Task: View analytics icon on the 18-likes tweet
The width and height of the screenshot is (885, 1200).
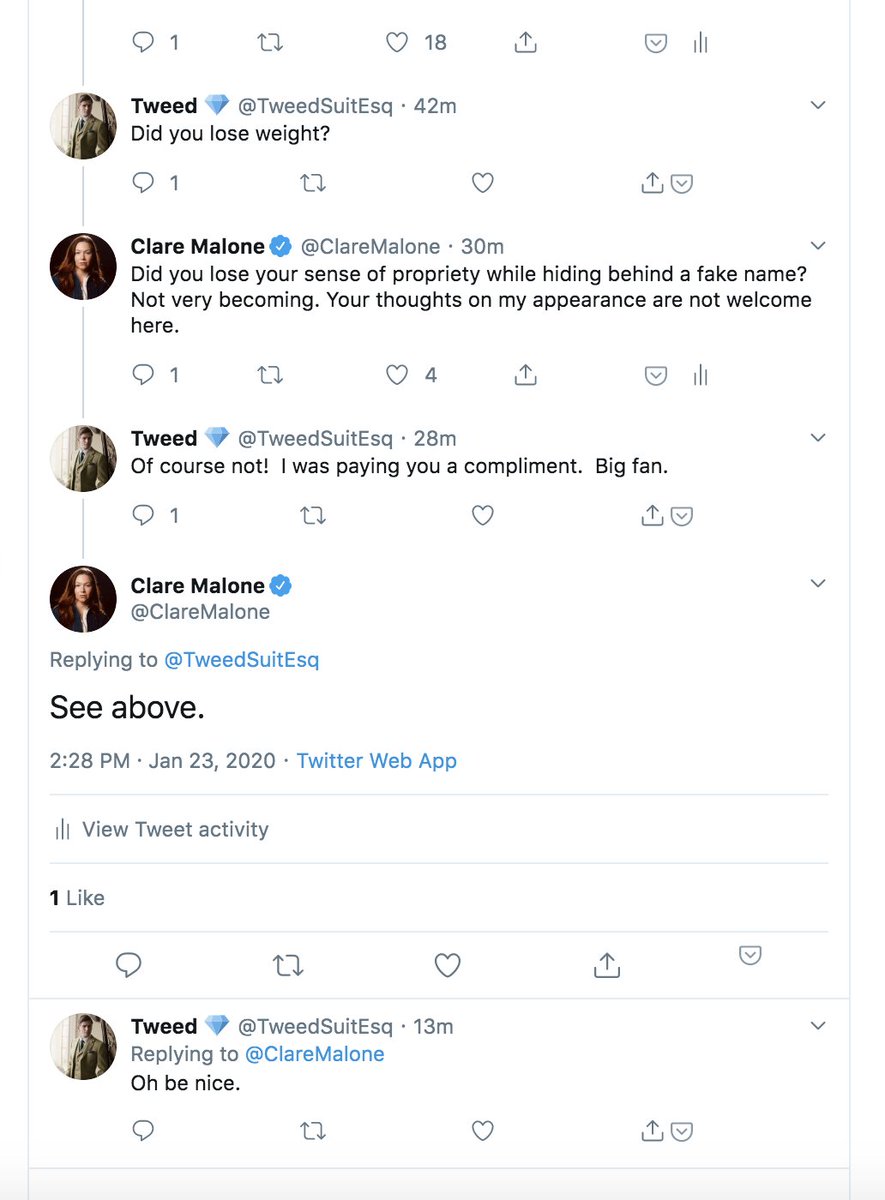Action: tap(700, 43)
